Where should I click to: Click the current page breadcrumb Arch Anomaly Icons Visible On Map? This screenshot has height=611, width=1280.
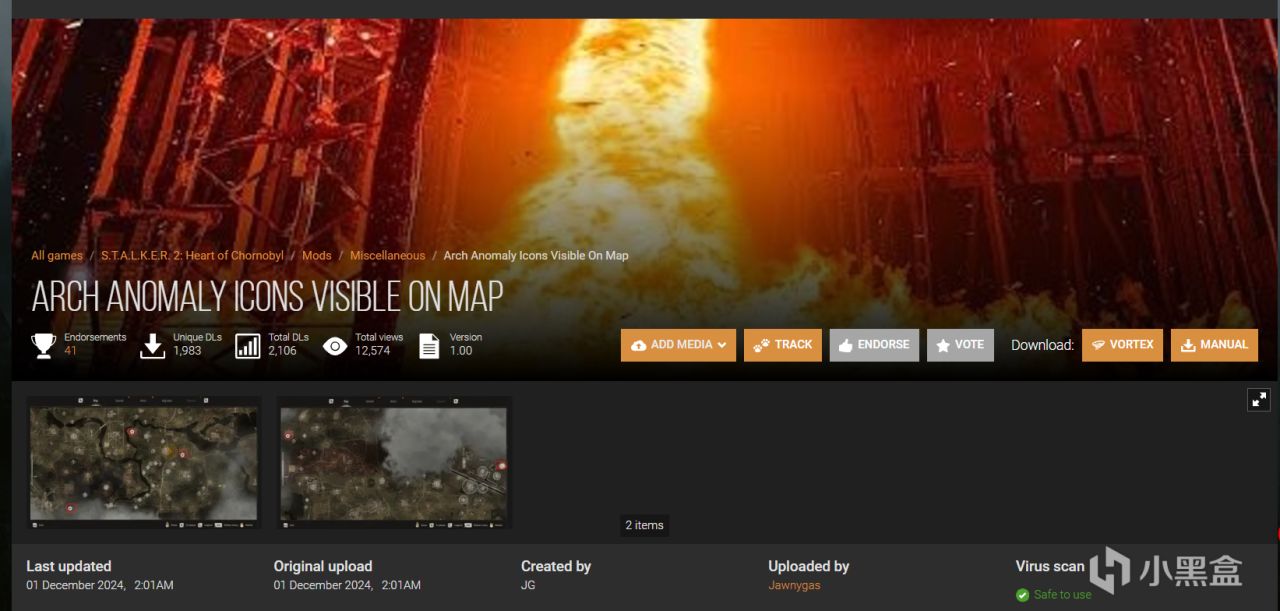(536, 256)
